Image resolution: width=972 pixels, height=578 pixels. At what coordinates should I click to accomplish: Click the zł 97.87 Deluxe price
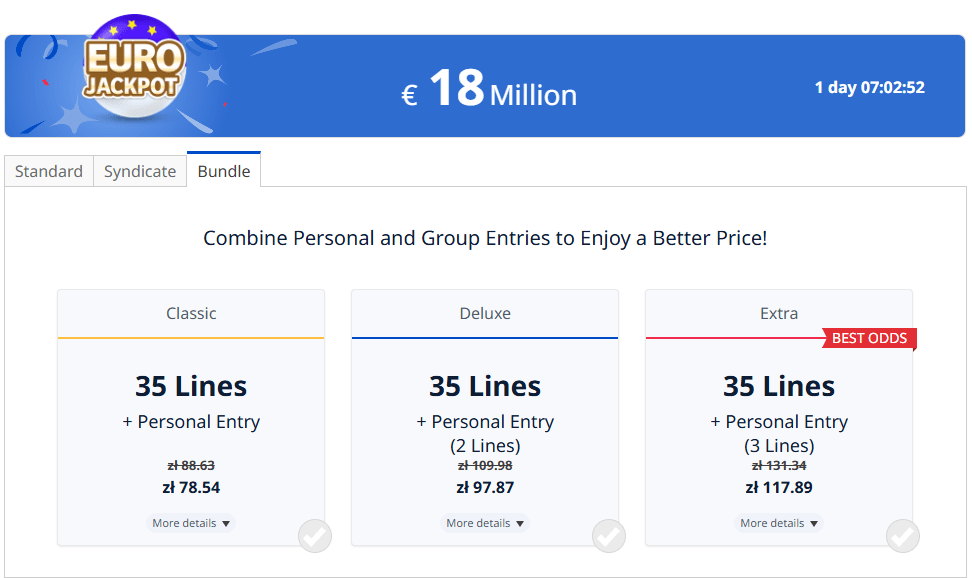click(484, 488)
